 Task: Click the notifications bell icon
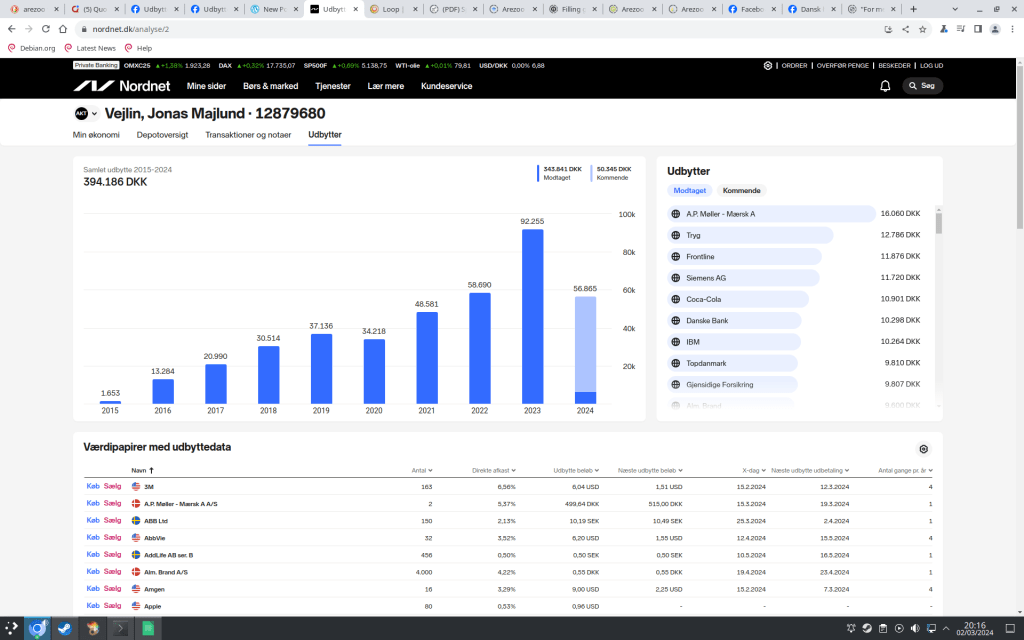click(x=885, y=86)
